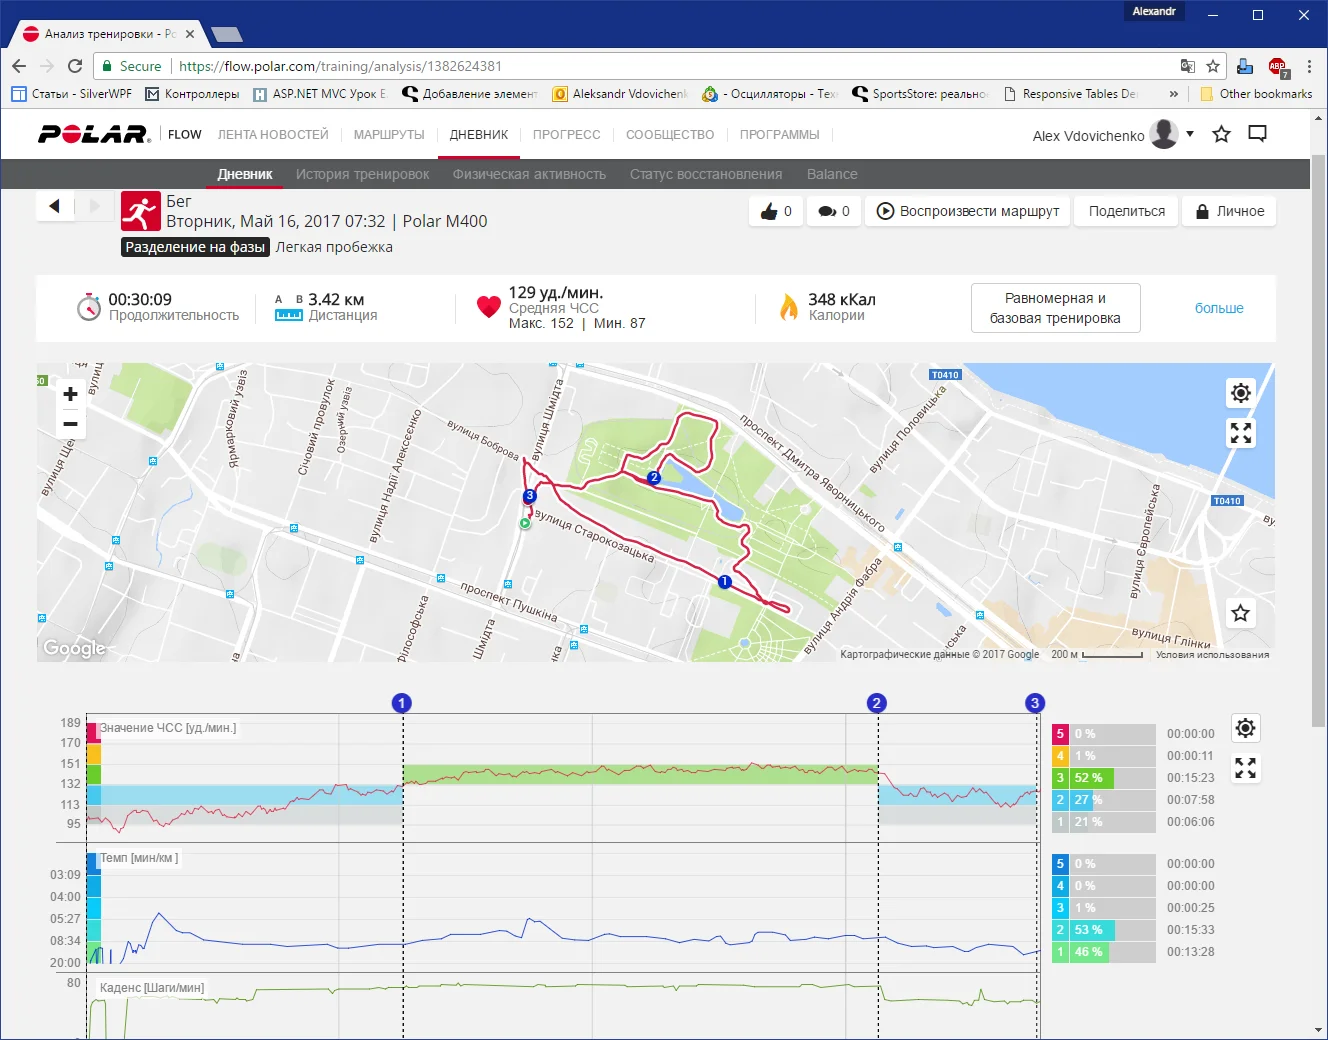The image size is (1328, 1040).
Task: Click the Воспроизвести маршрут button
Action: (x=967, y=211)
